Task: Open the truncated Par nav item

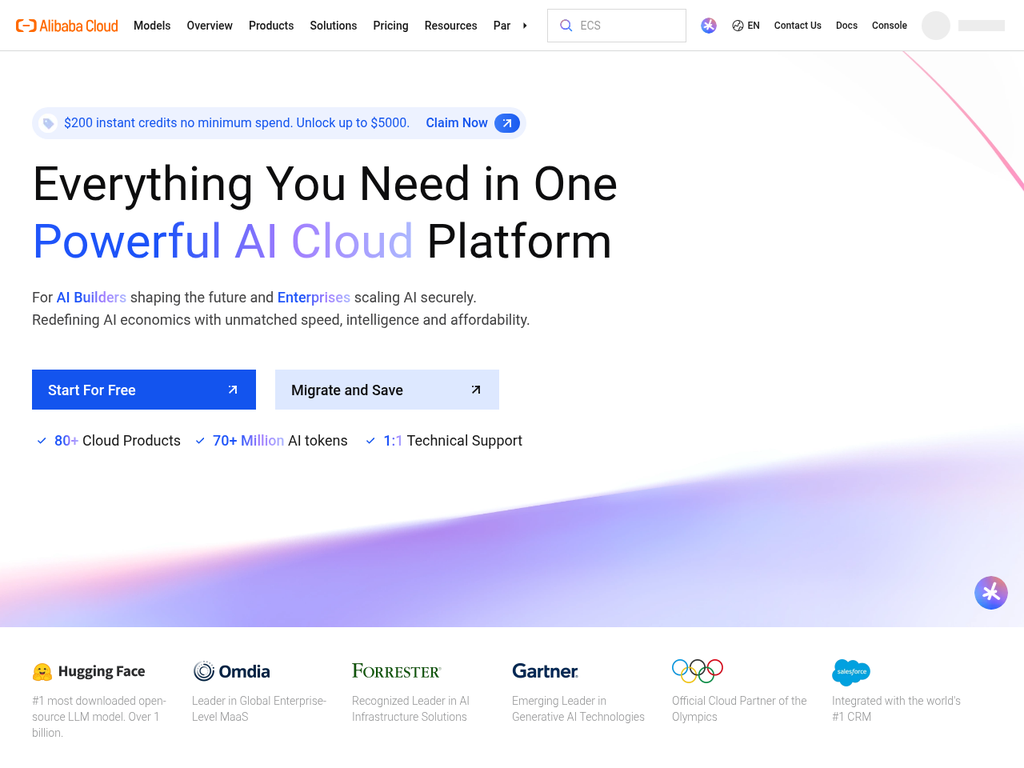Action: click(x=502, y=25)
